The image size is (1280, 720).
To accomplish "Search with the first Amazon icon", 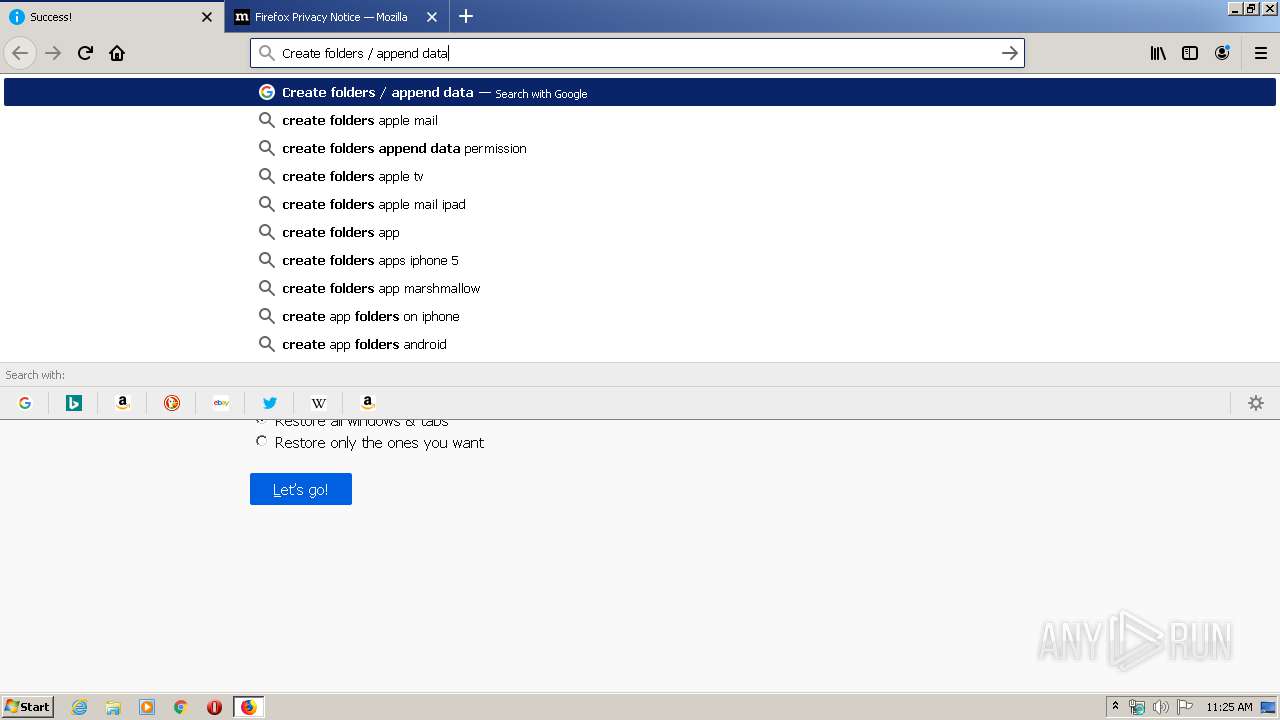I will (x=123, y=403).
